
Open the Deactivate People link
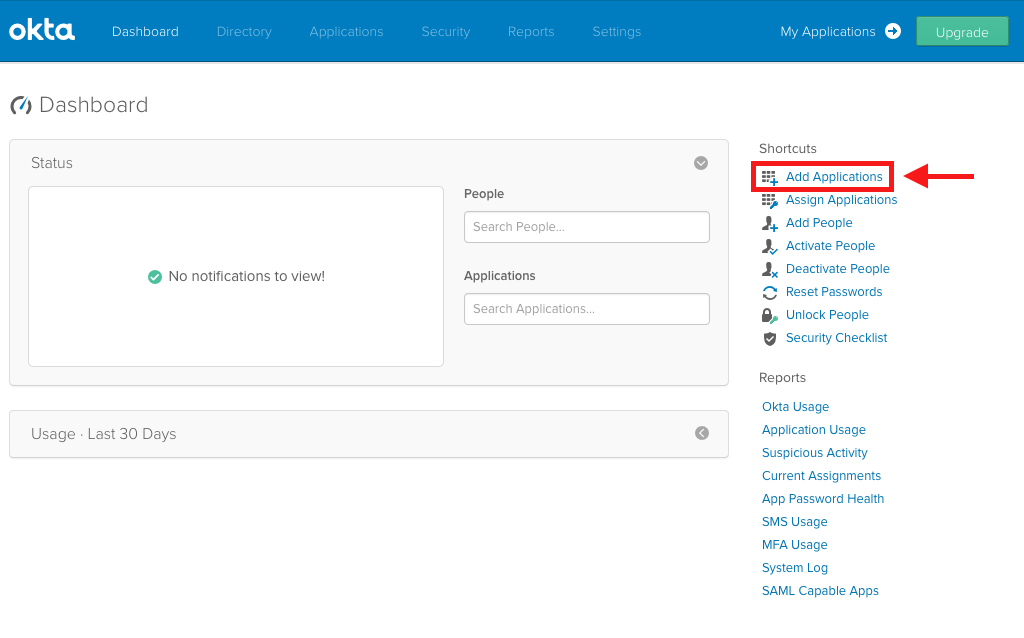[837, 268]
